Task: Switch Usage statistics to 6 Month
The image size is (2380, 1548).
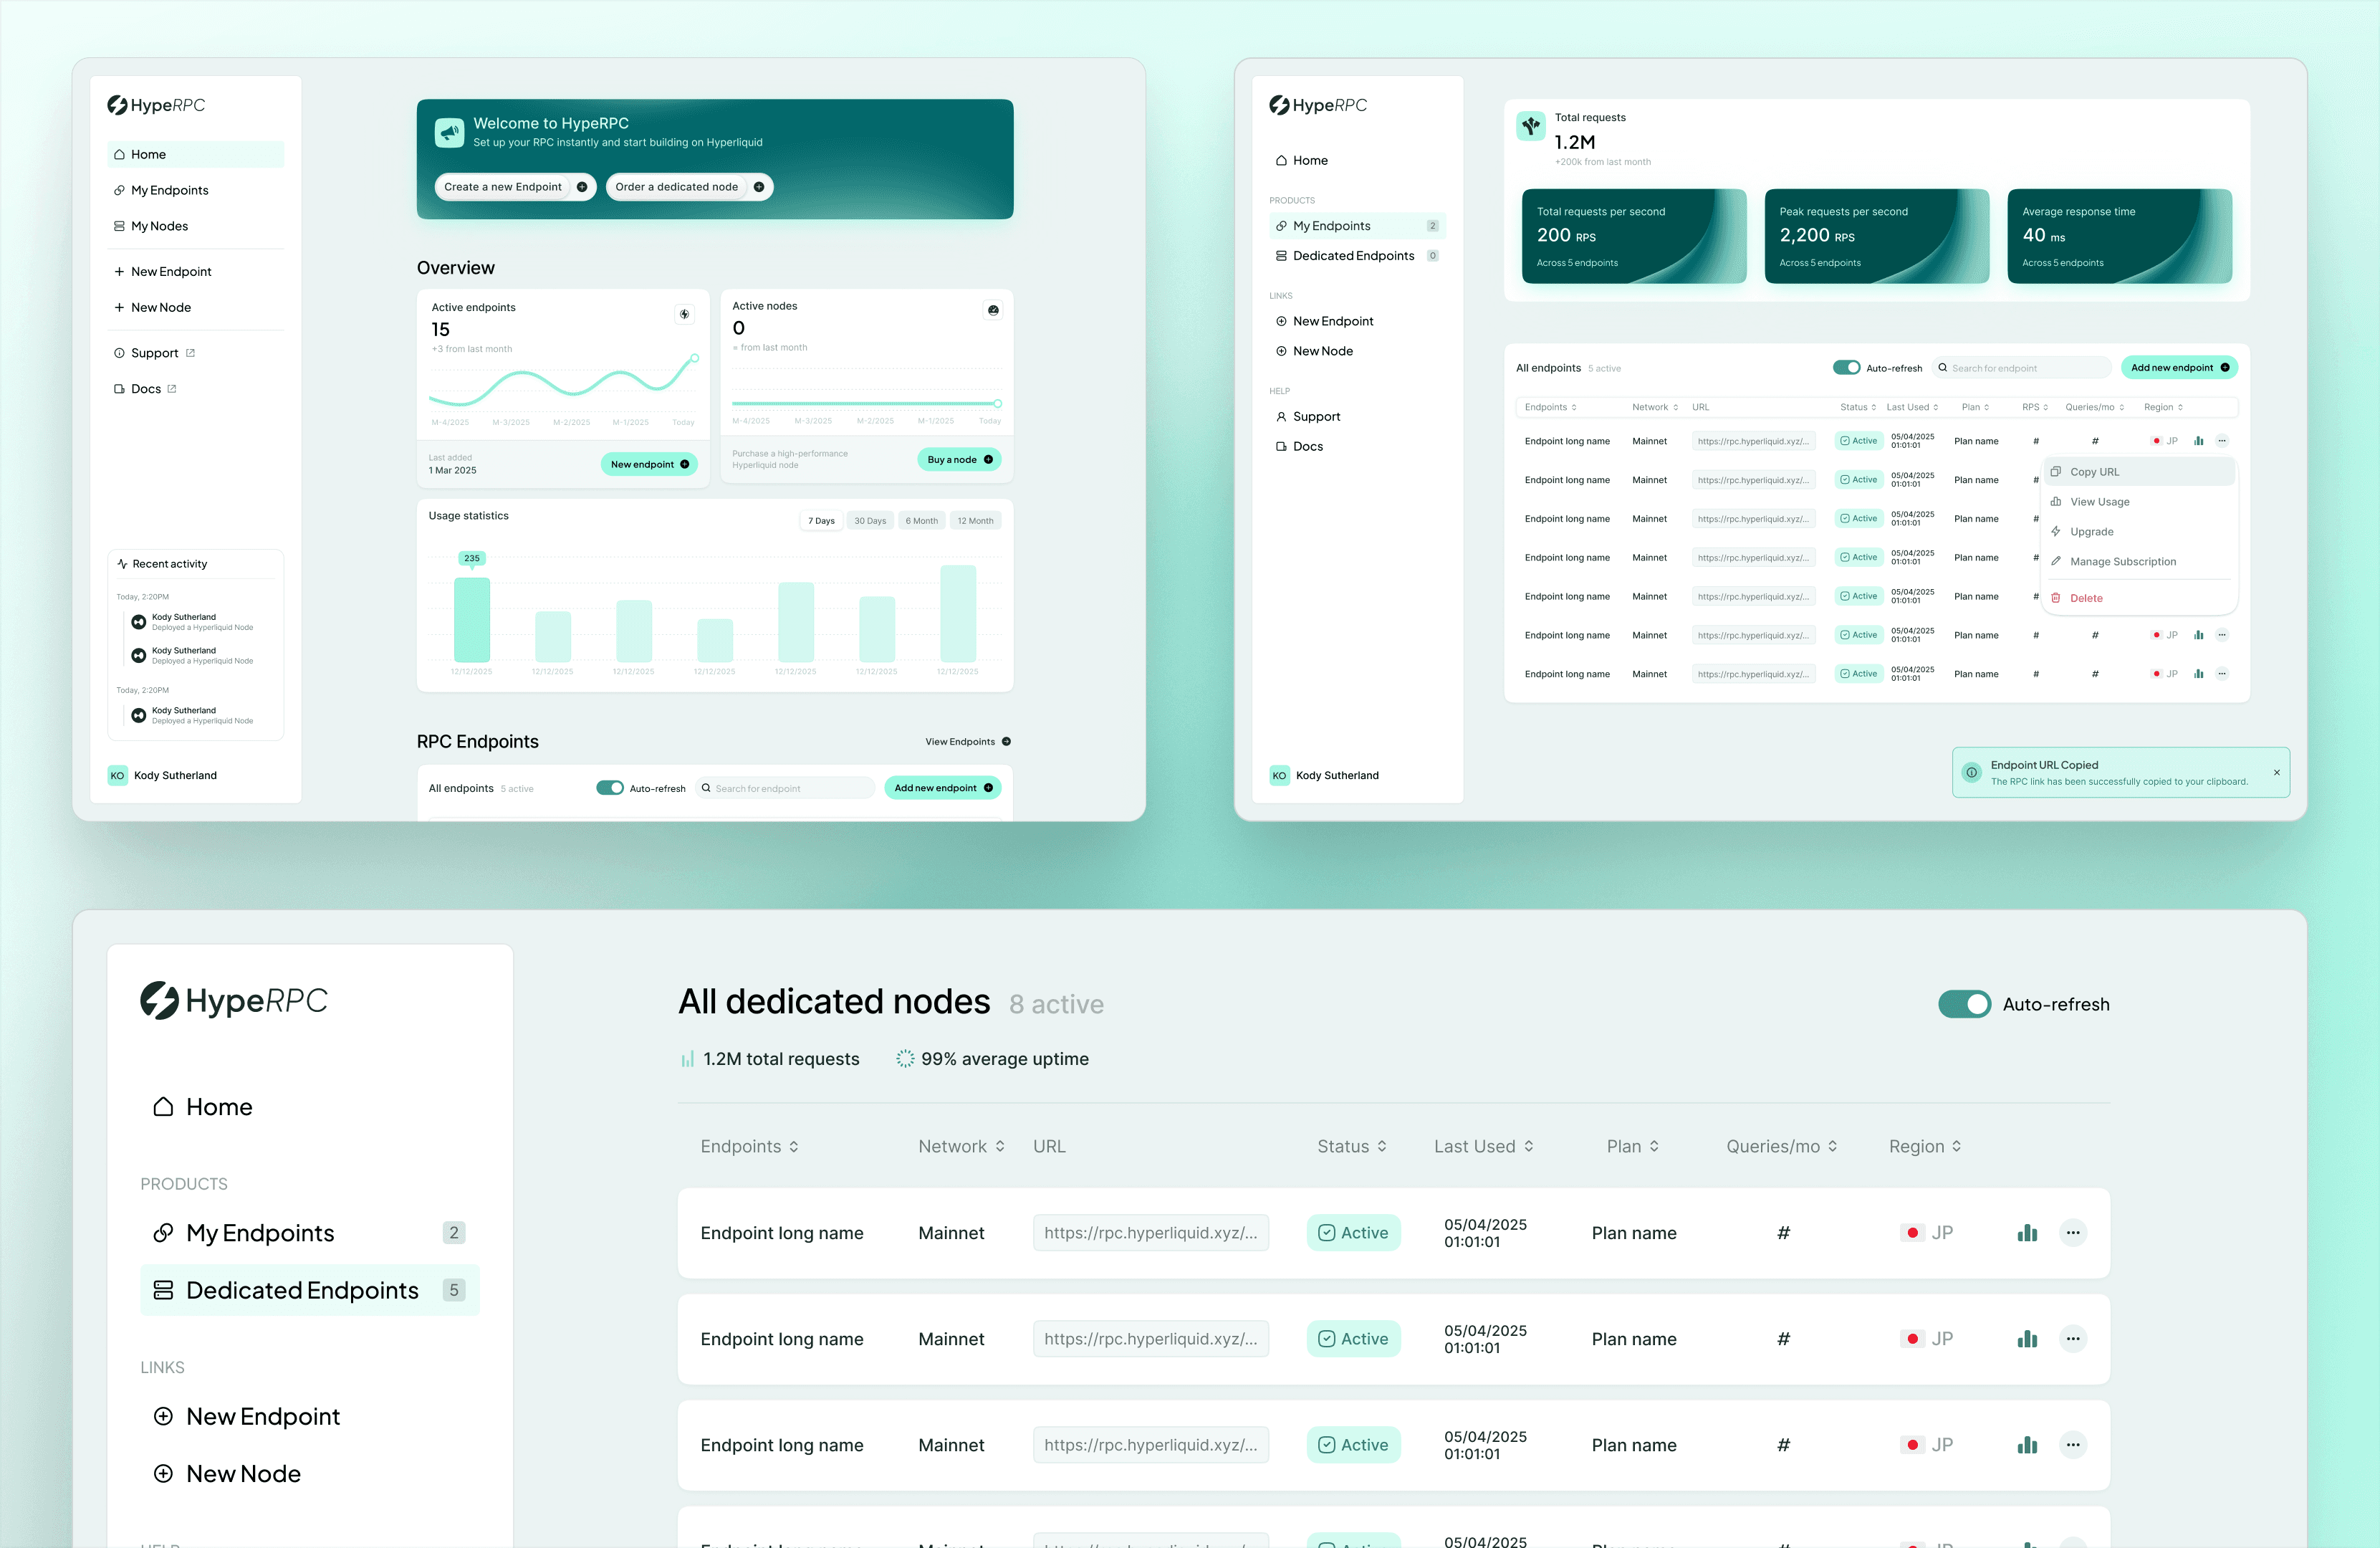Action: pyautogui.click(x=922, y=521)
